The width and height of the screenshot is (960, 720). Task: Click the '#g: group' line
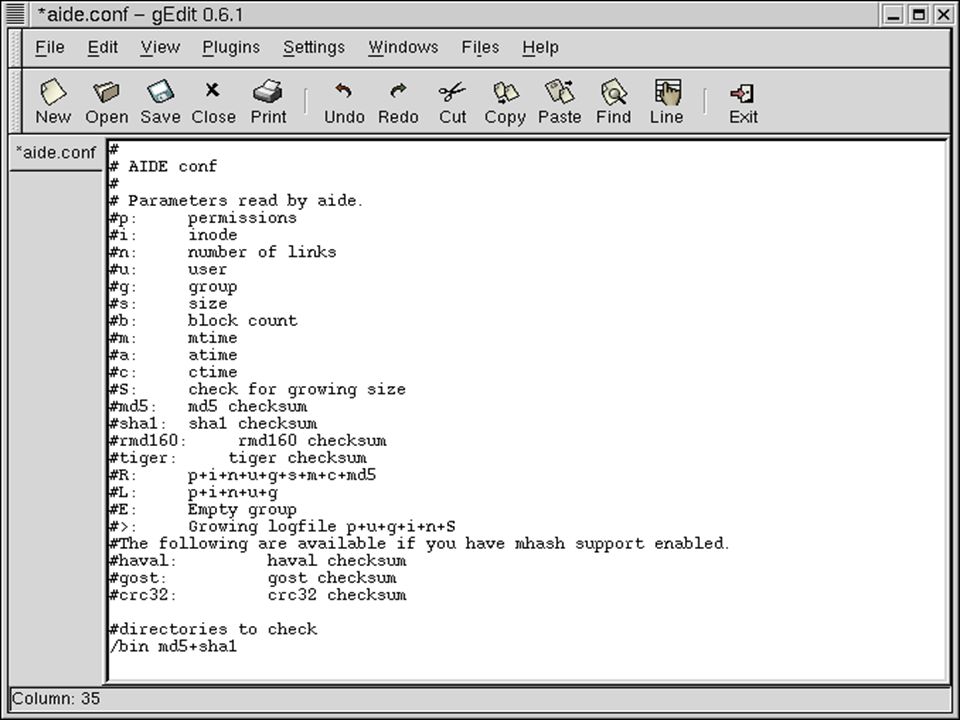173,287
